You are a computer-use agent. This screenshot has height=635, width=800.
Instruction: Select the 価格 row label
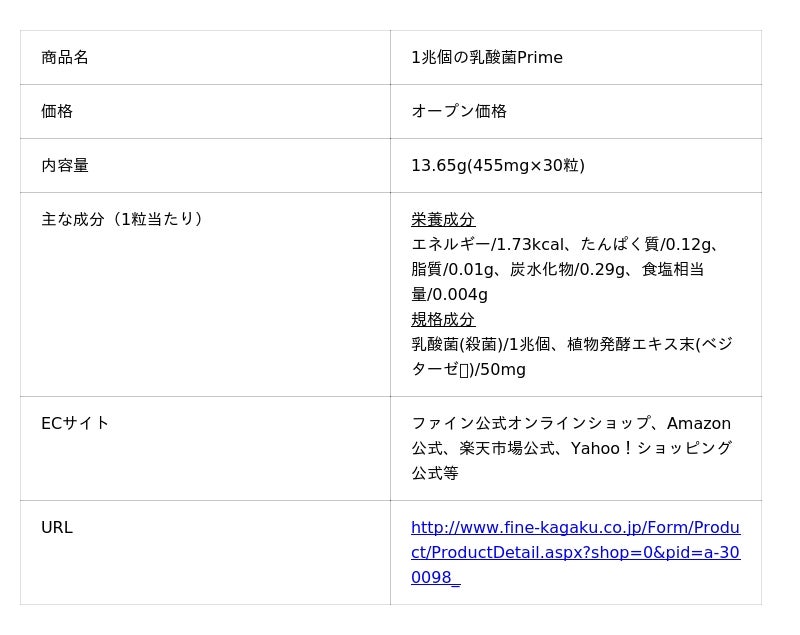click(x=57, y=111)
